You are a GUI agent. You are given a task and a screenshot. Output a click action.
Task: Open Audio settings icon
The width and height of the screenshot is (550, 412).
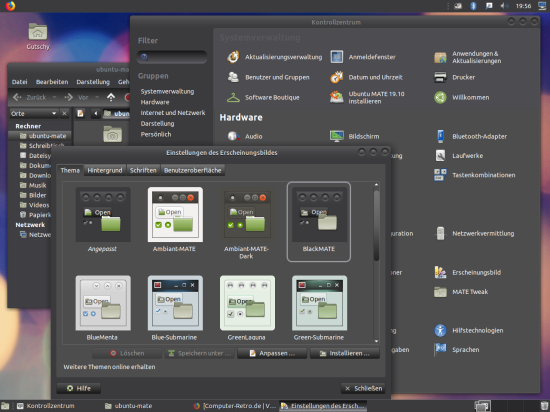[233, 136]
